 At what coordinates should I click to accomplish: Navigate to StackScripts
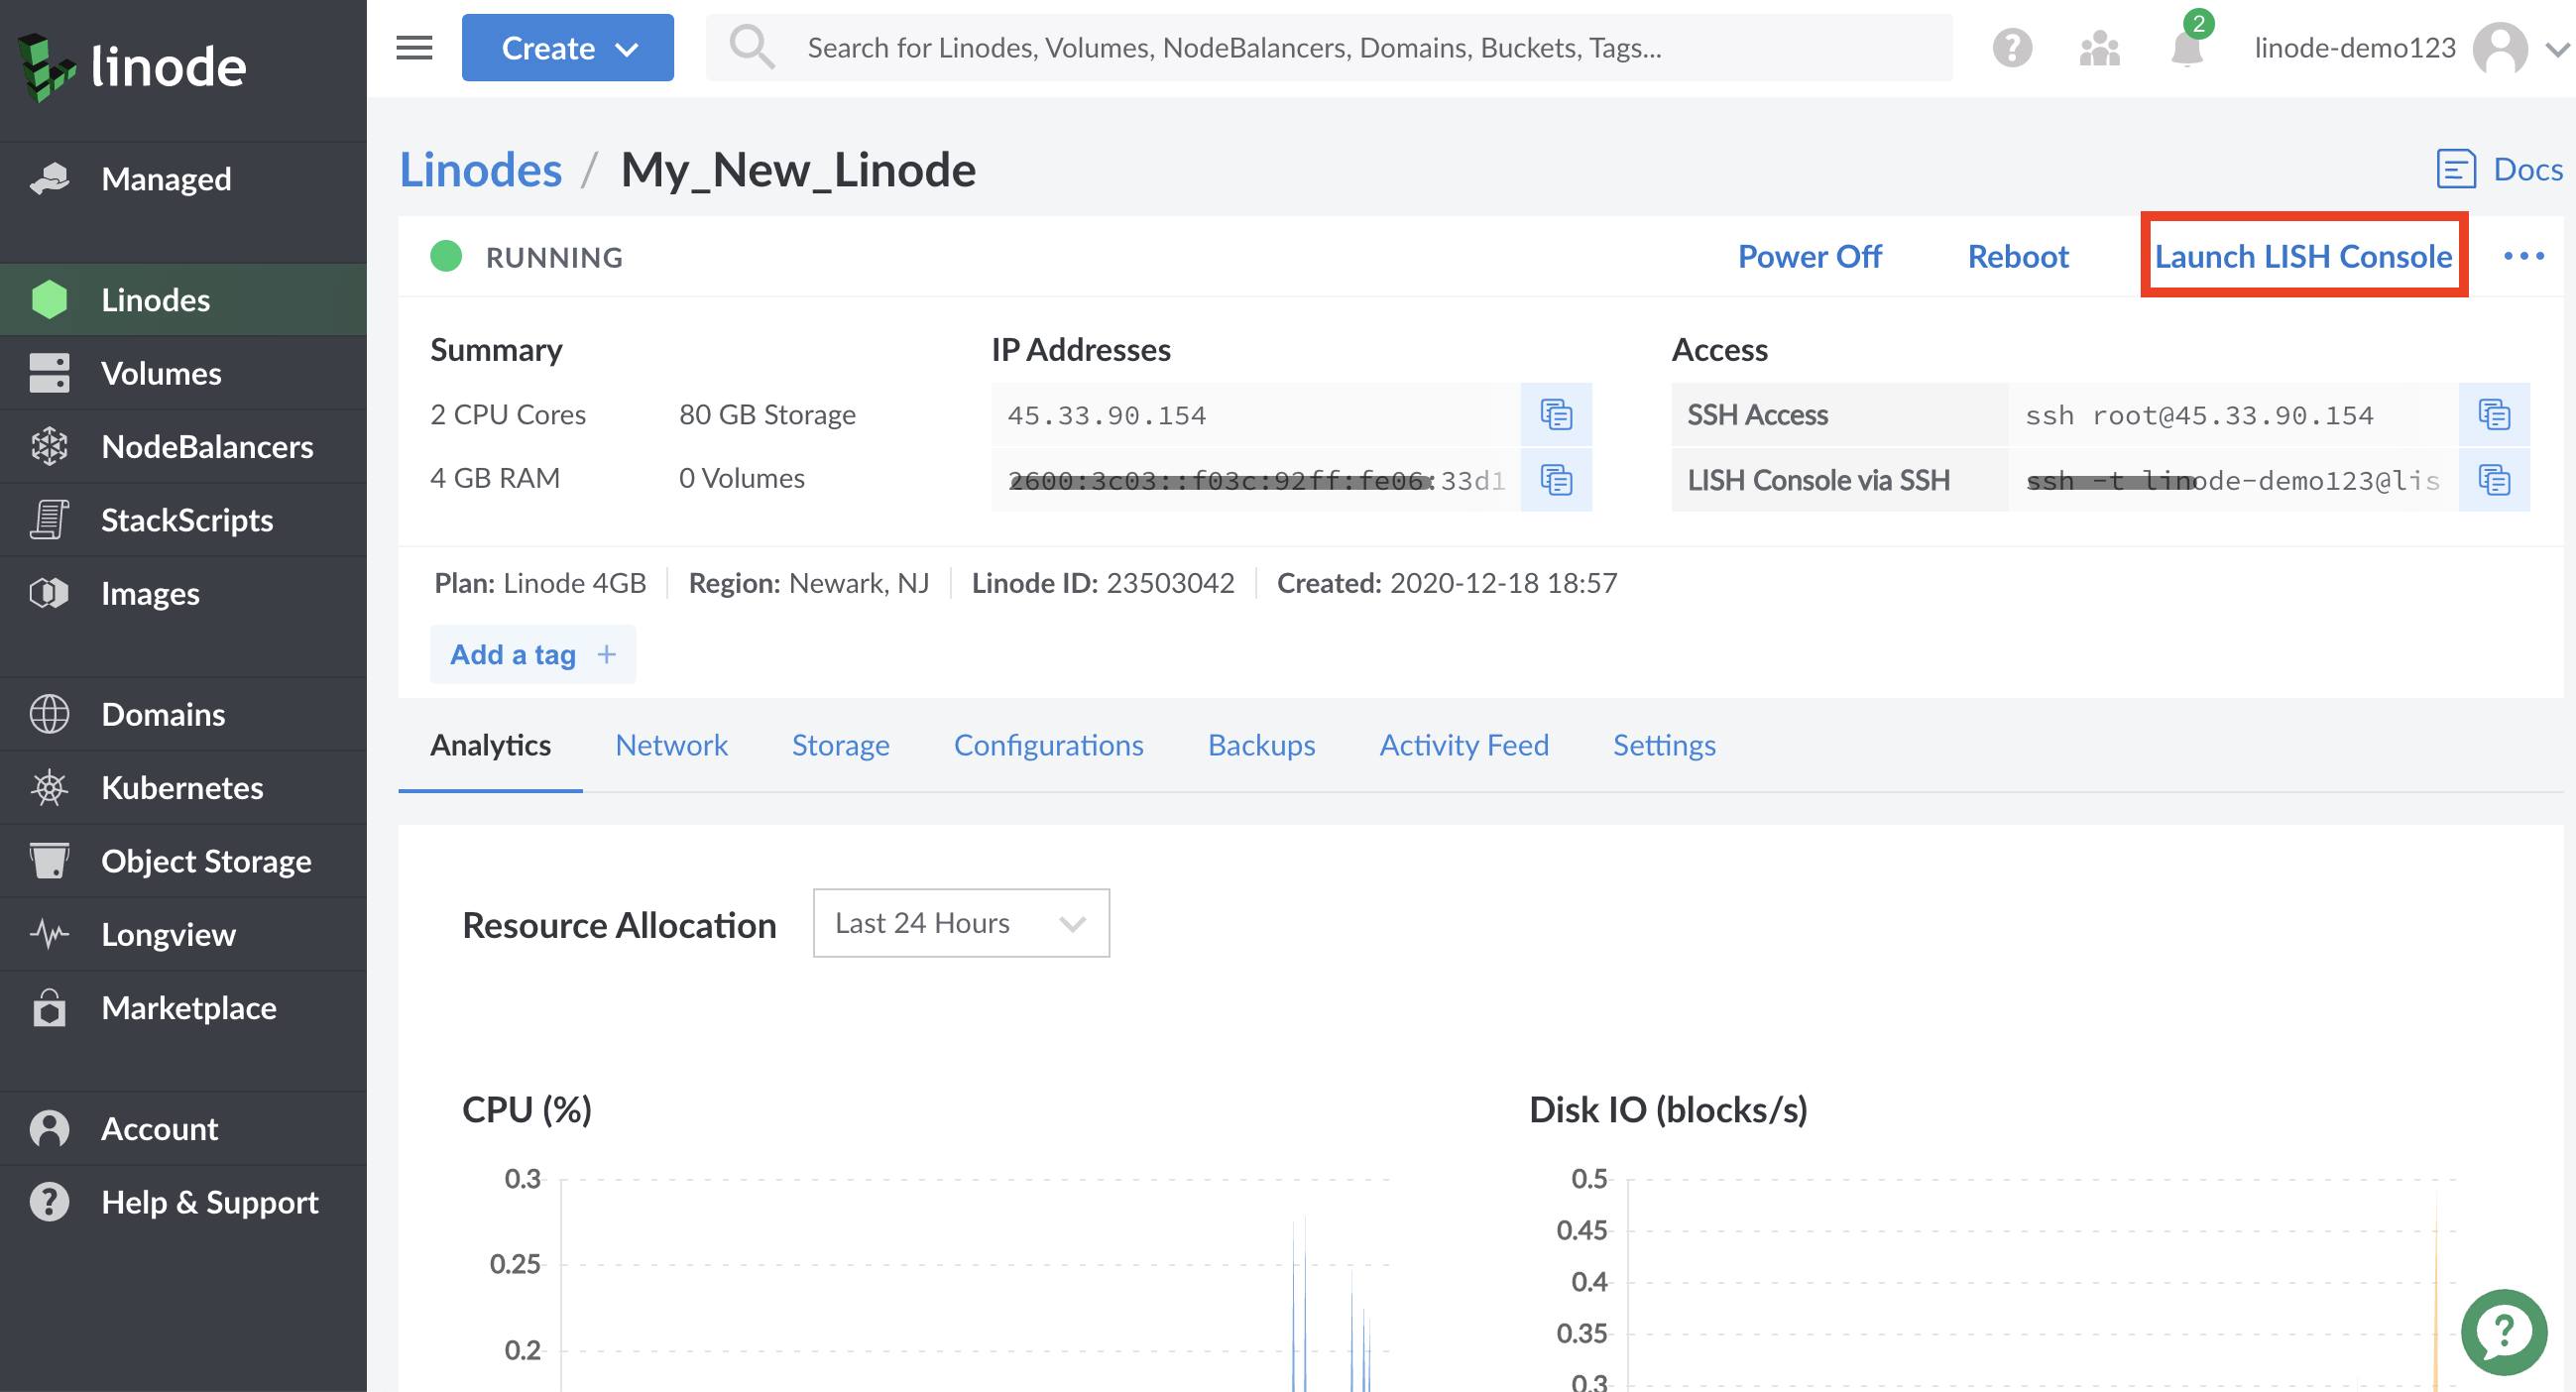pos(187,519)
